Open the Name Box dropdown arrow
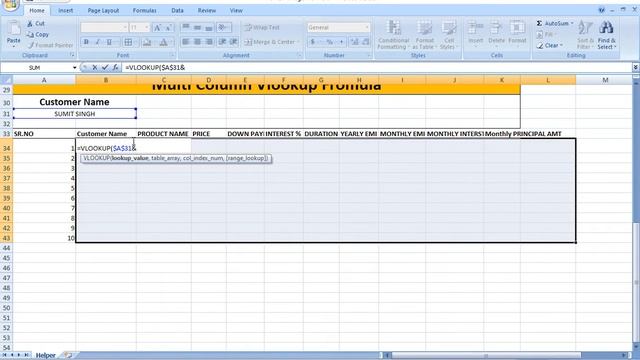This screenshot has width=640, height=360. pos(74,68)
